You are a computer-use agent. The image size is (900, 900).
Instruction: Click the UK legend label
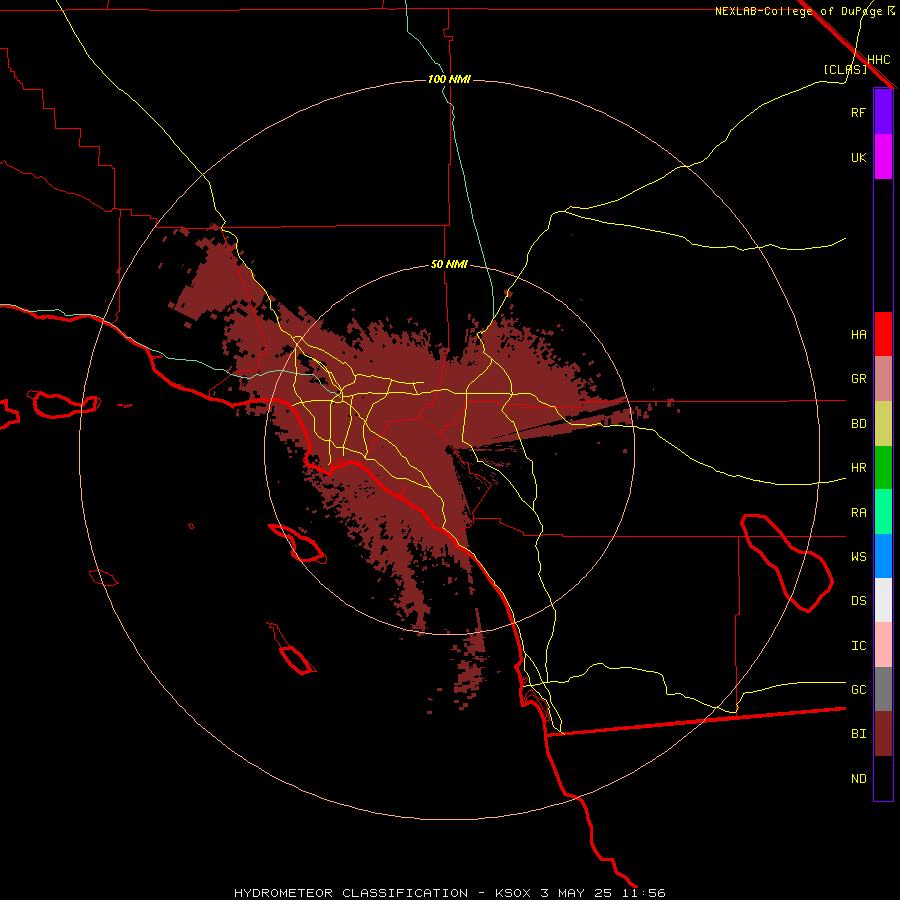coord(858,157)
